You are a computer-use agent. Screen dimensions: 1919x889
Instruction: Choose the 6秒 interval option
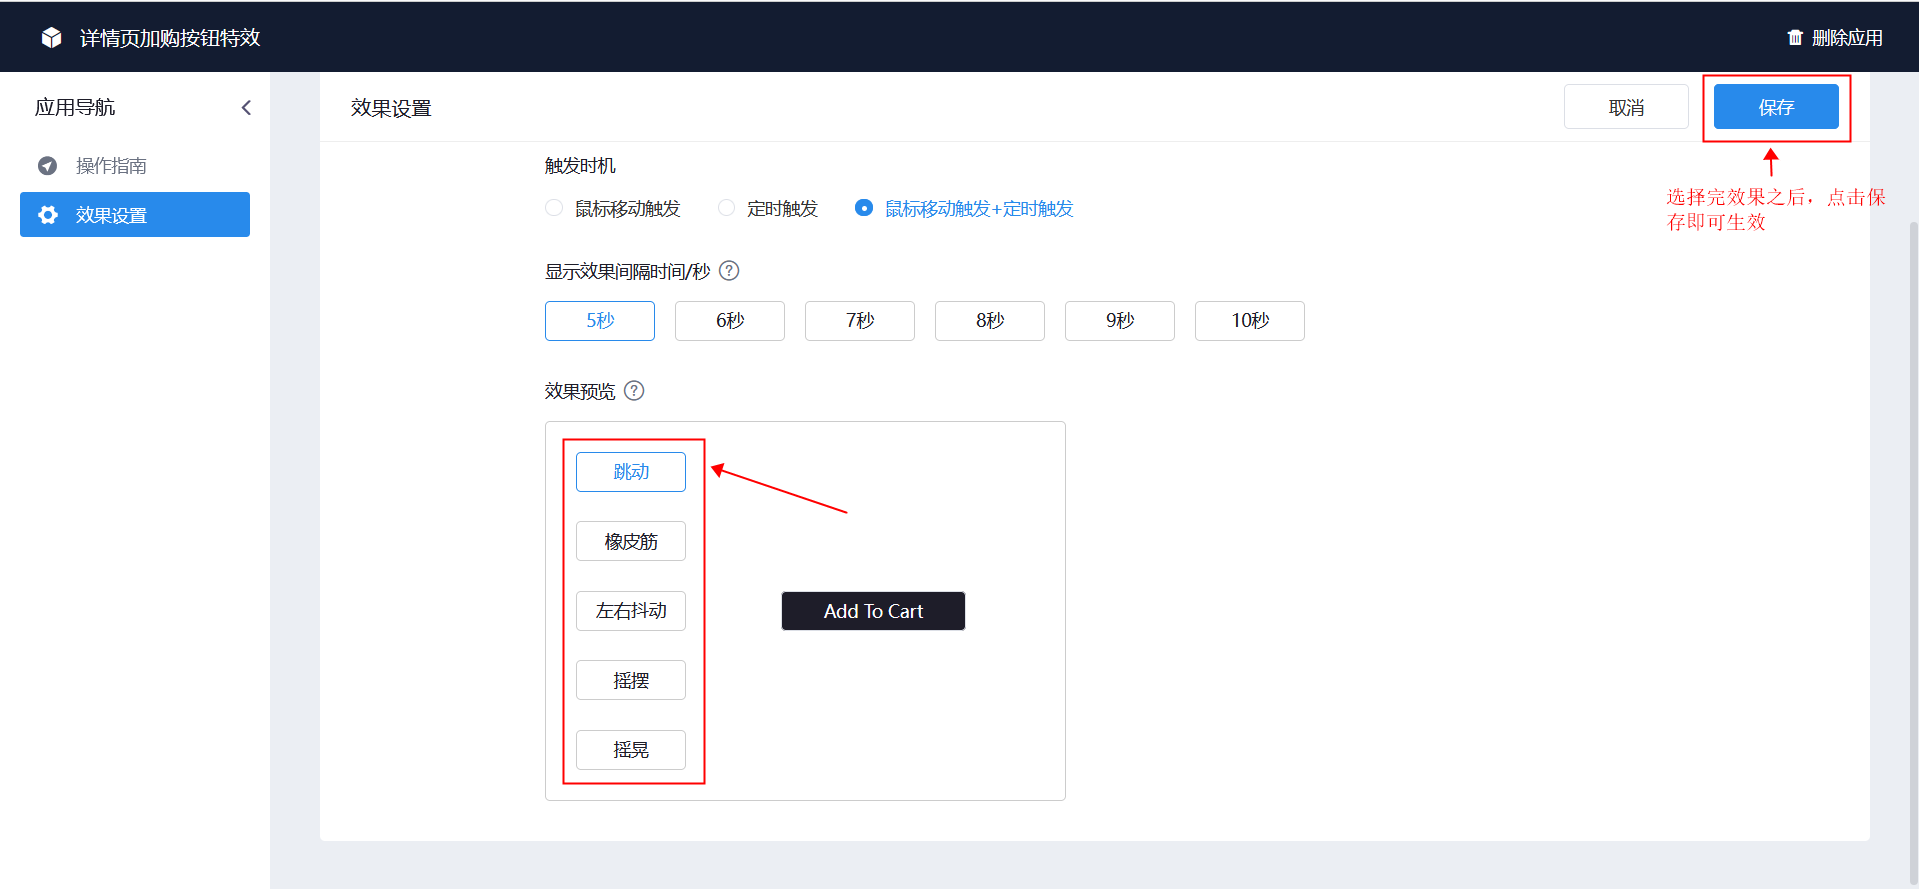[730, 321]
